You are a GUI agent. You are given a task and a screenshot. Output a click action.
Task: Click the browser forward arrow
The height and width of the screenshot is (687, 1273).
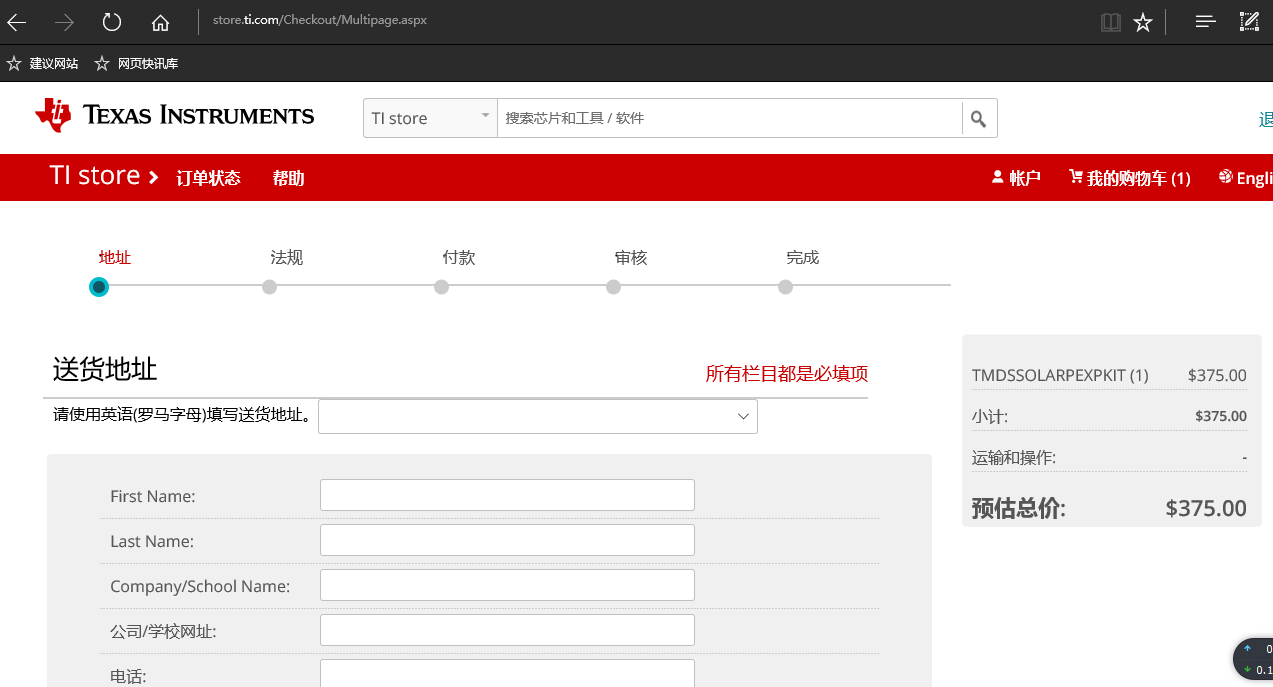[64, 21]
